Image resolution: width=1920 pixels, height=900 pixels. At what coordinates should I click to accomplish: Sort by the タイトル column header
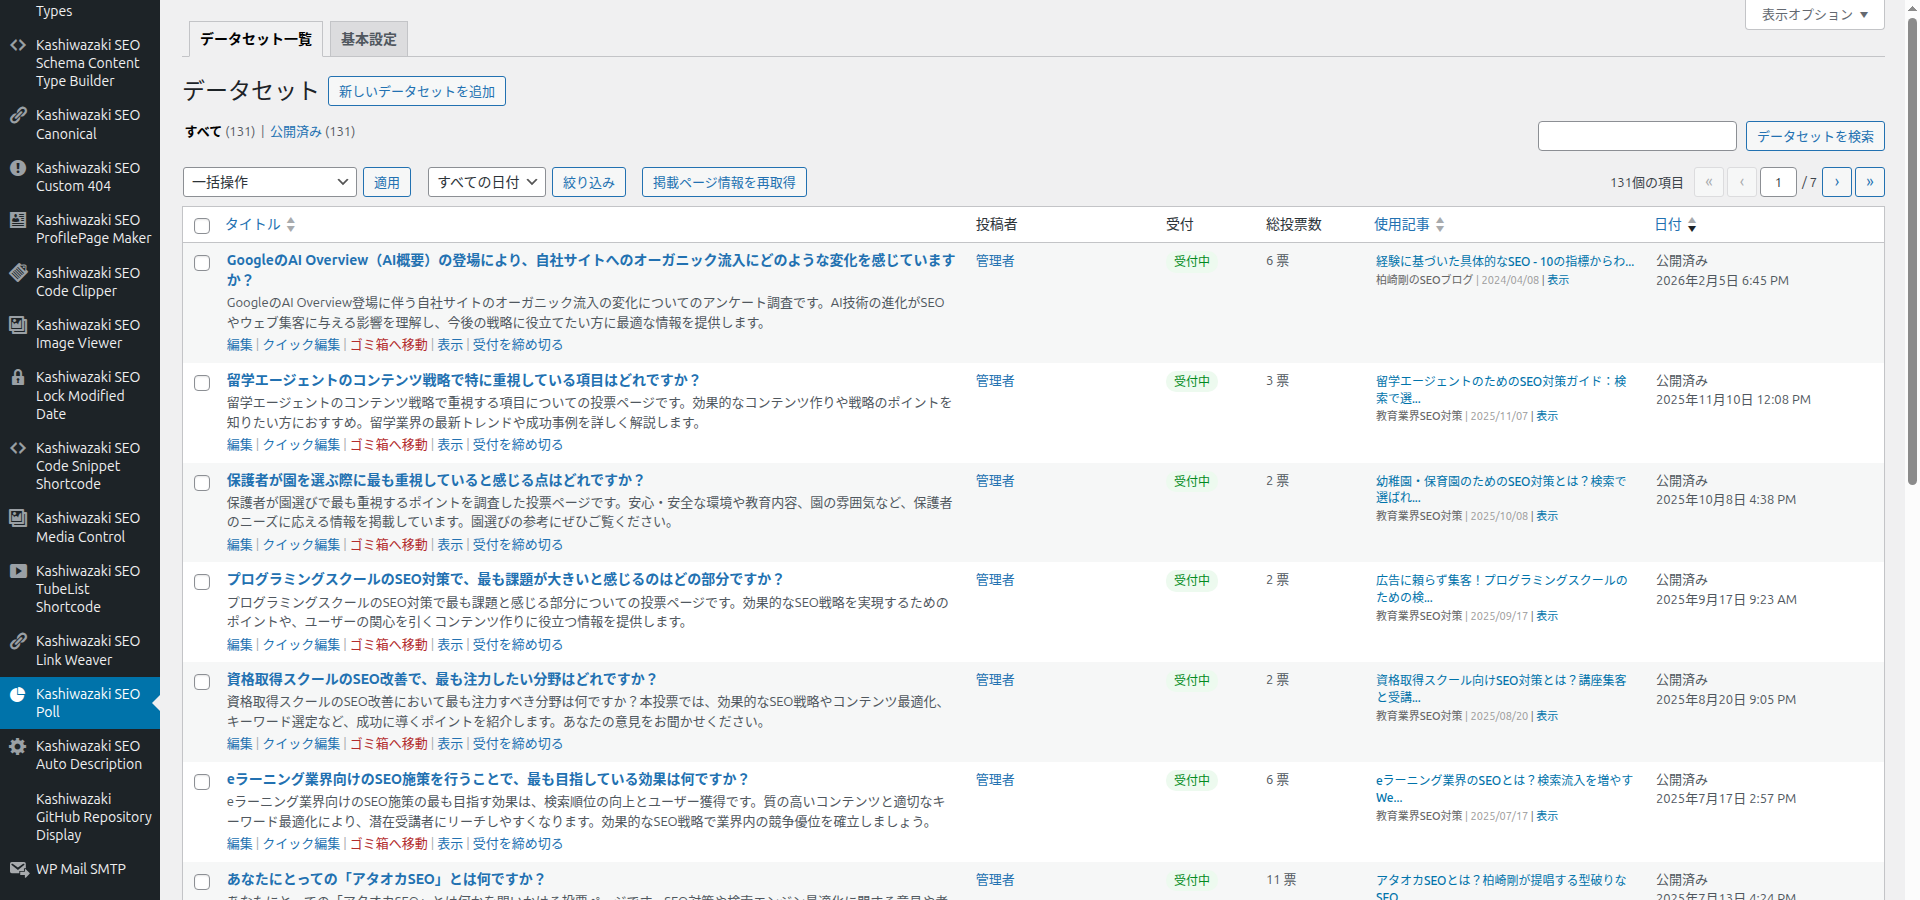point(260,225)
